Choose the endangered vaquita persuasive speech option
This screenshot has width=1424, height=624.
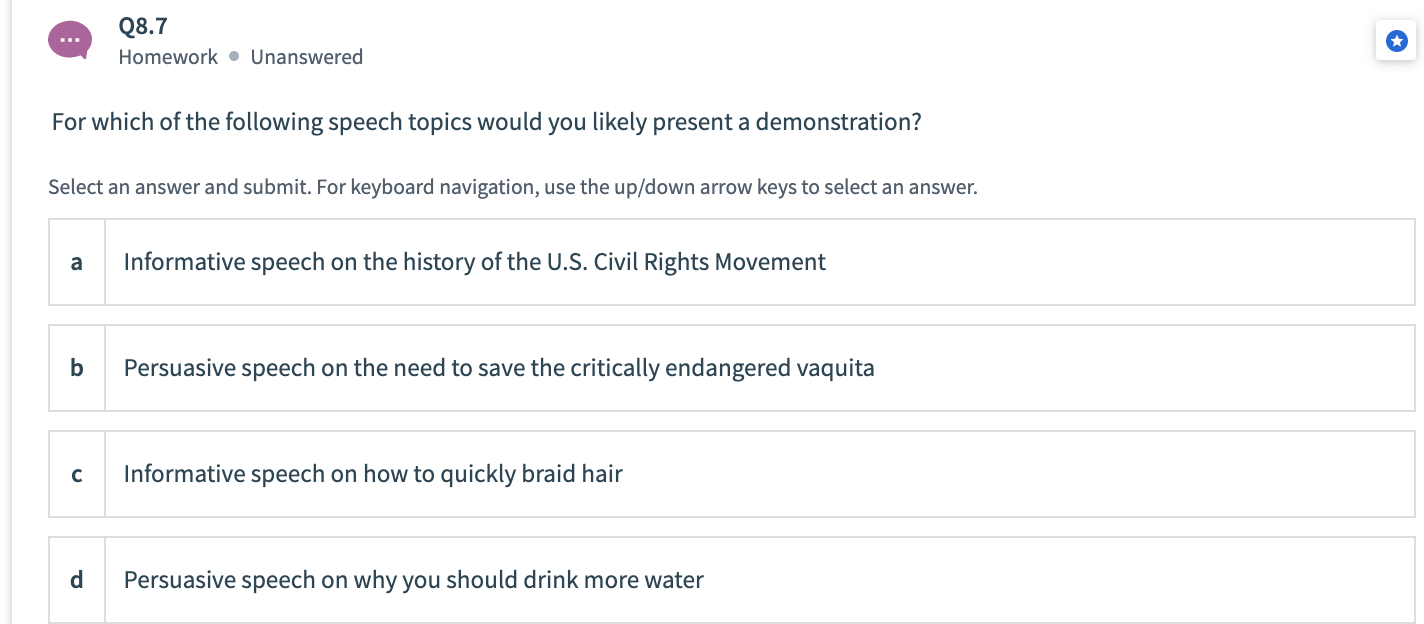pyautogui.click(x=498, y=368)
